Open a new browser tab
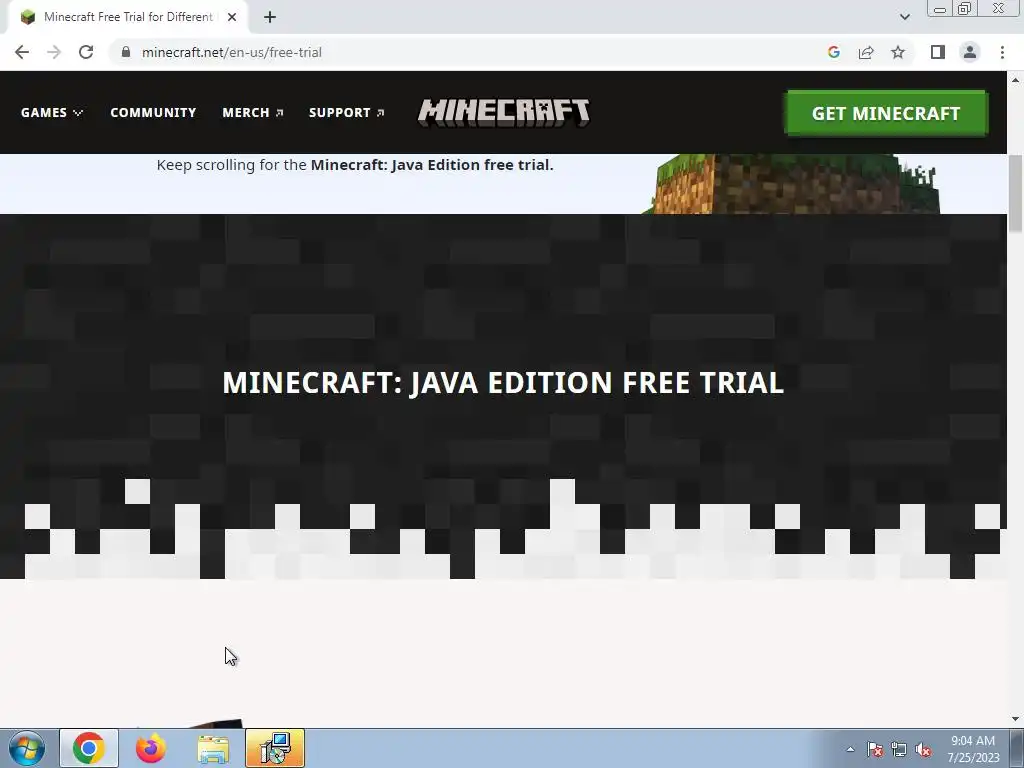The height and width of the screenshot is (768, 1024). [270, 17]
